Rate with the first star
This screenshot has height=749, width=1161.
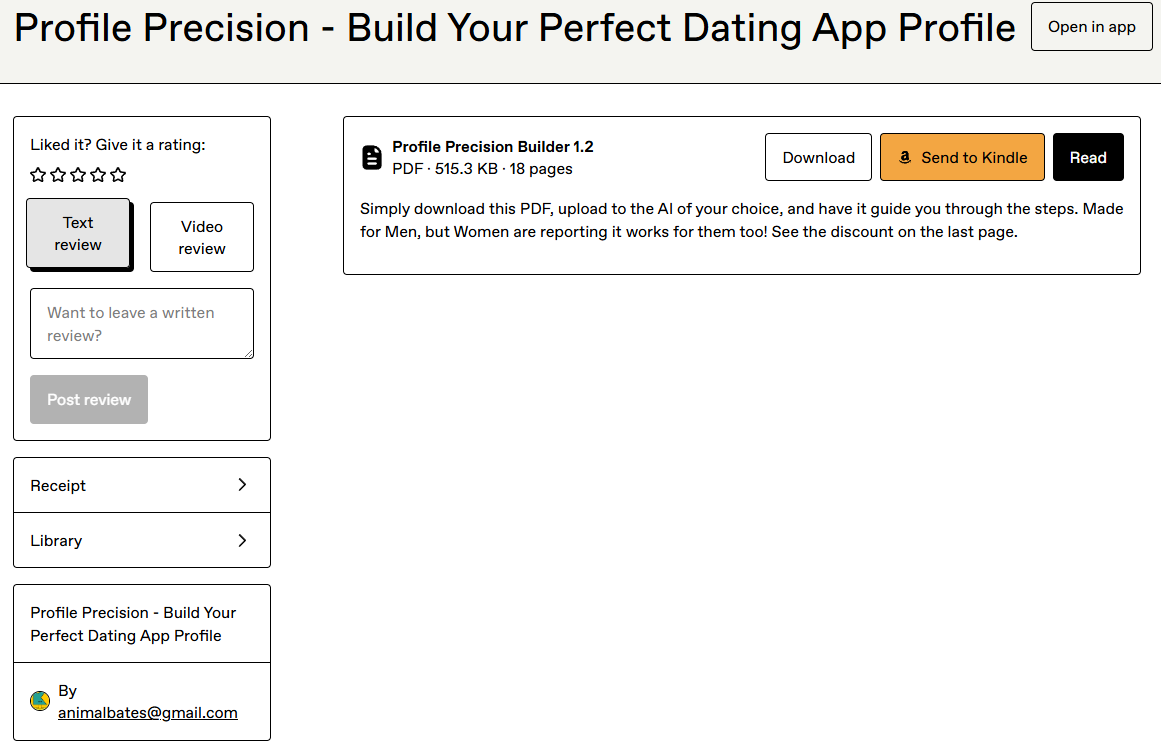pos(38,175)
